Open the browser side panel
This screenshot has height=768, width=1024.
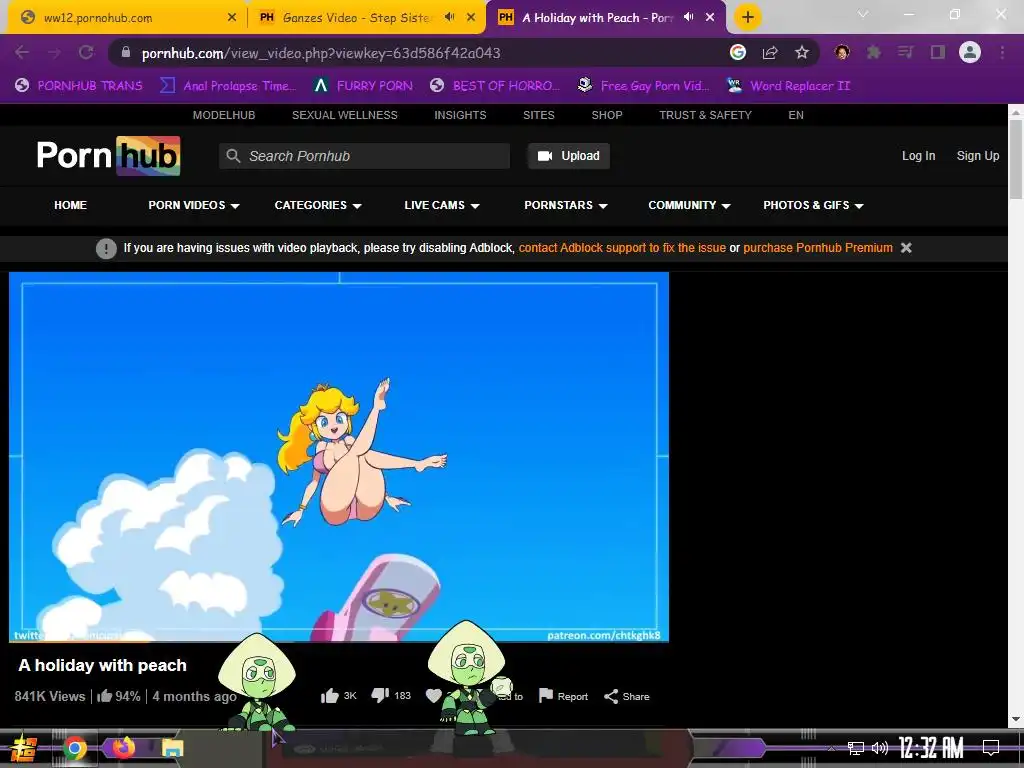pyautogui.click(x=938, y=52)
